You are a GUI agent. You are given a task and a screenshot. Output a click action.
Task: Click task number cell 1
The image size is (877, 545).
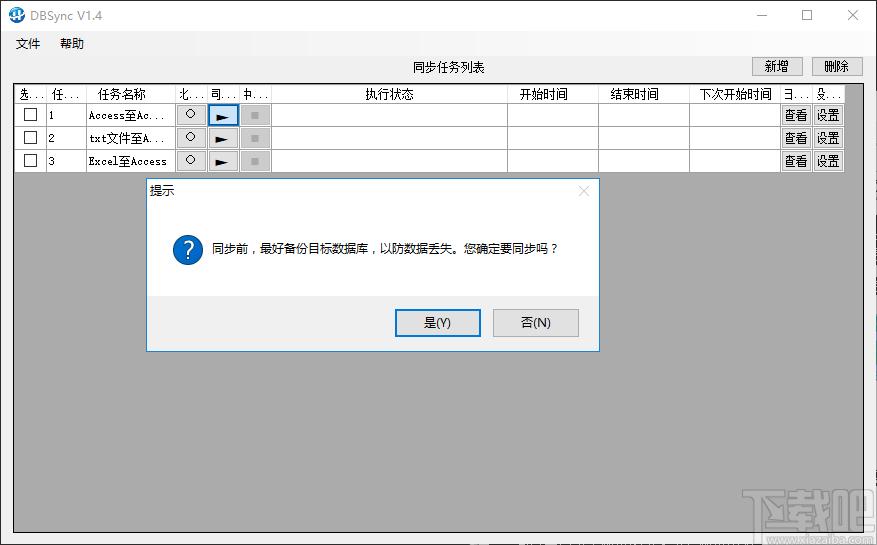[67, 115]
